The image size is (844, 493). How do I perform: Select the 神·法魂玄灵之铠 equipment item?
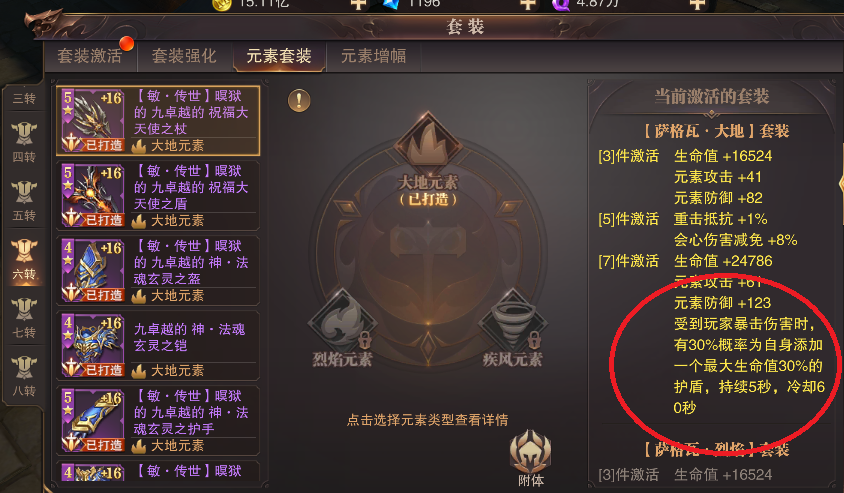[158, 346]
